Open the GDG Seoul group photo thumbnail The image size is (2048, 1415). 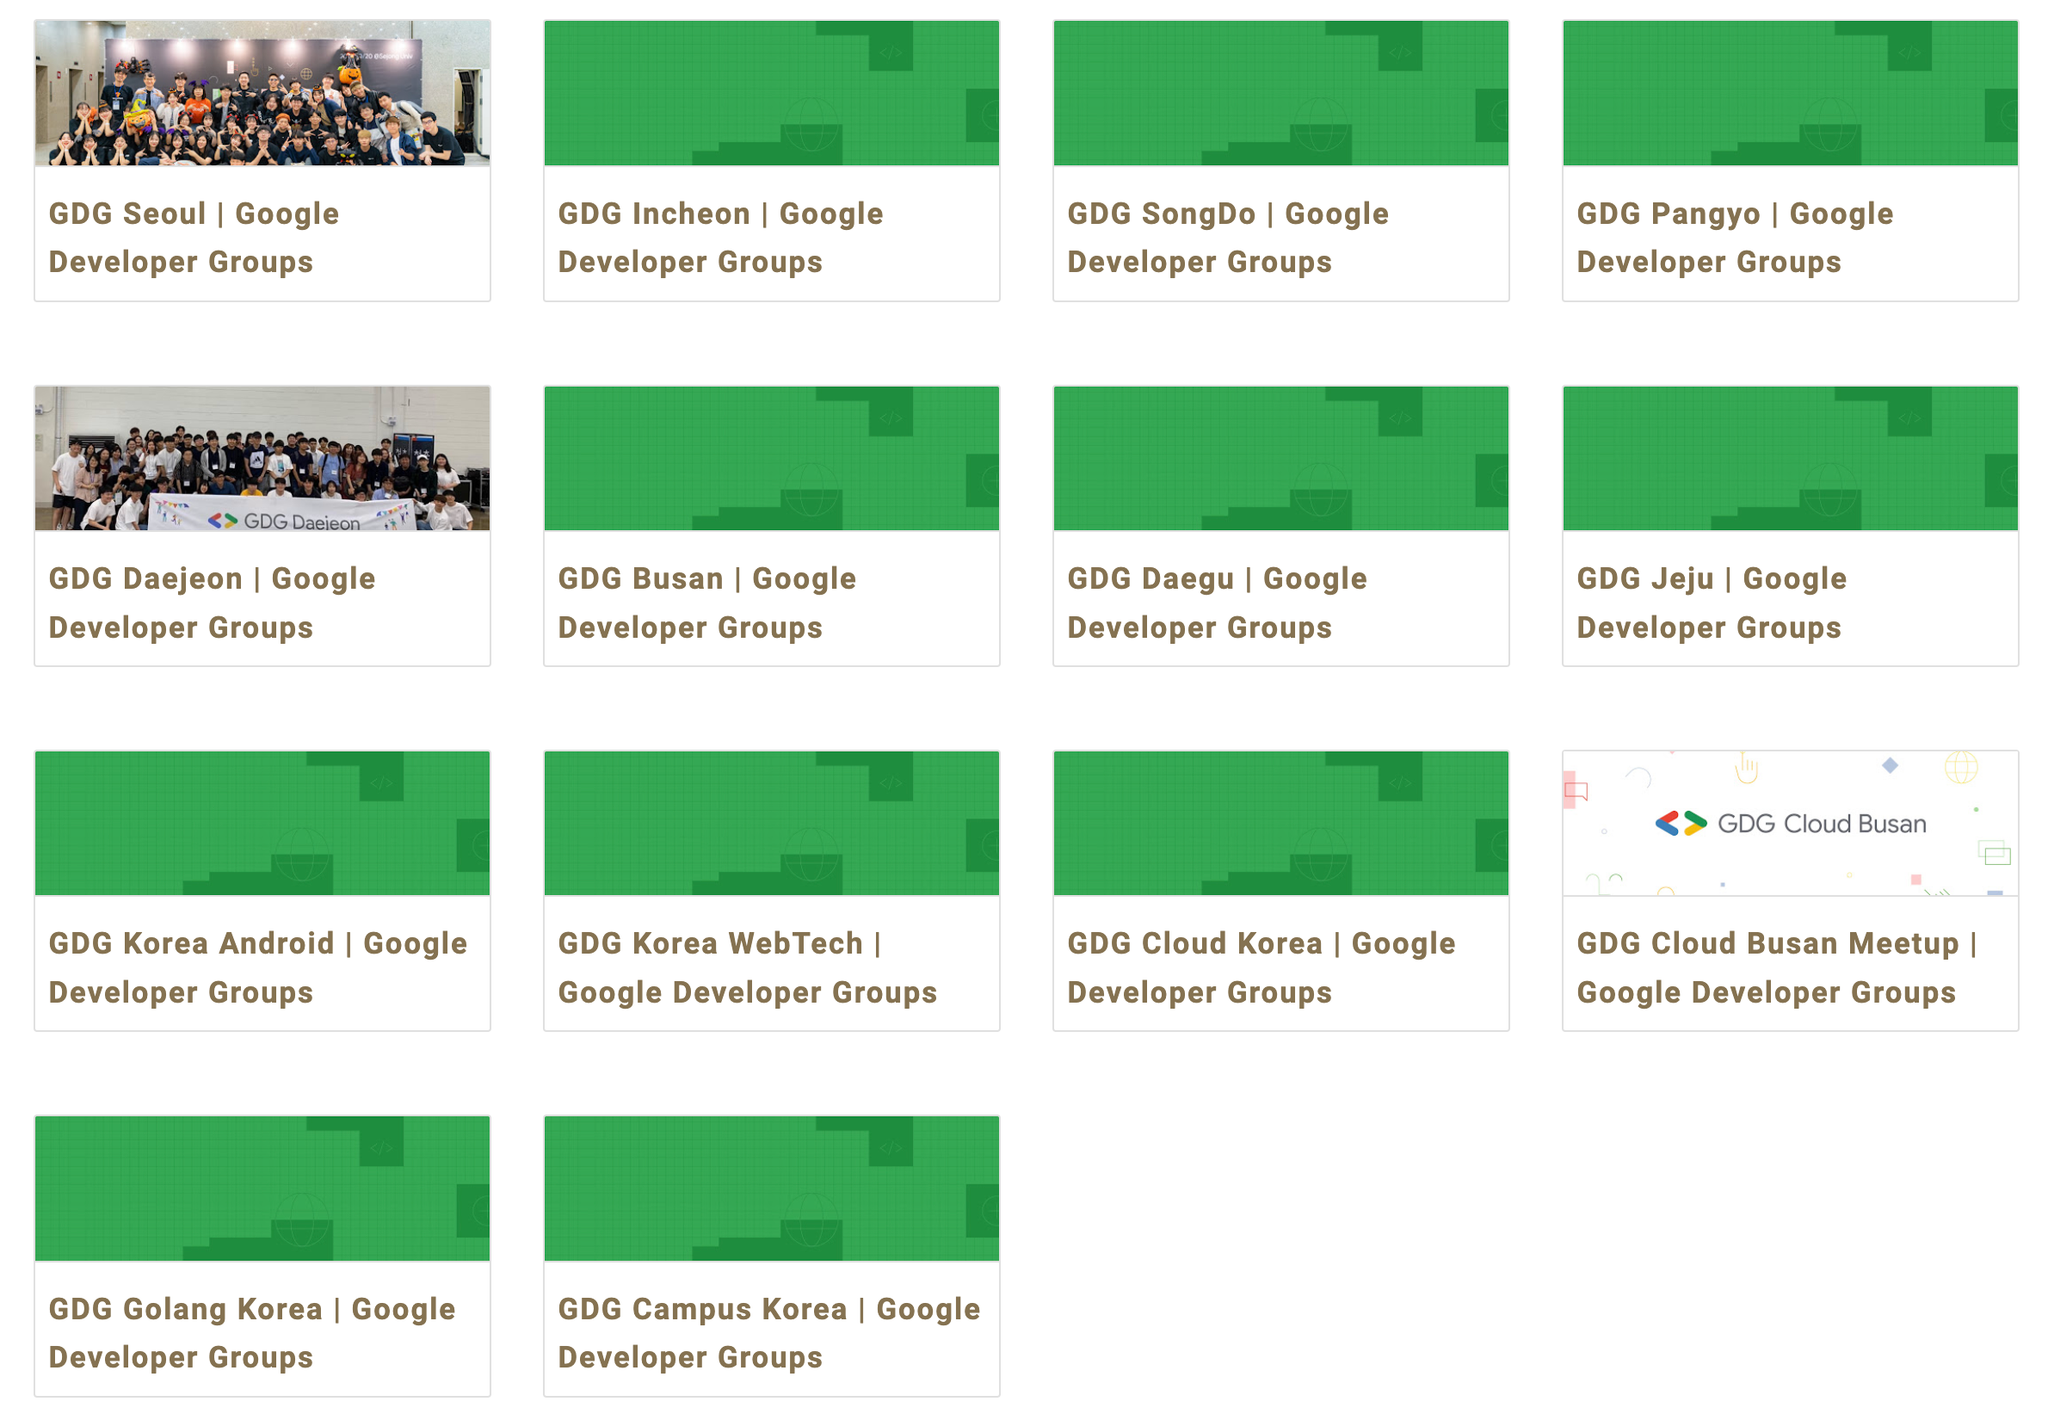(262, 93)
